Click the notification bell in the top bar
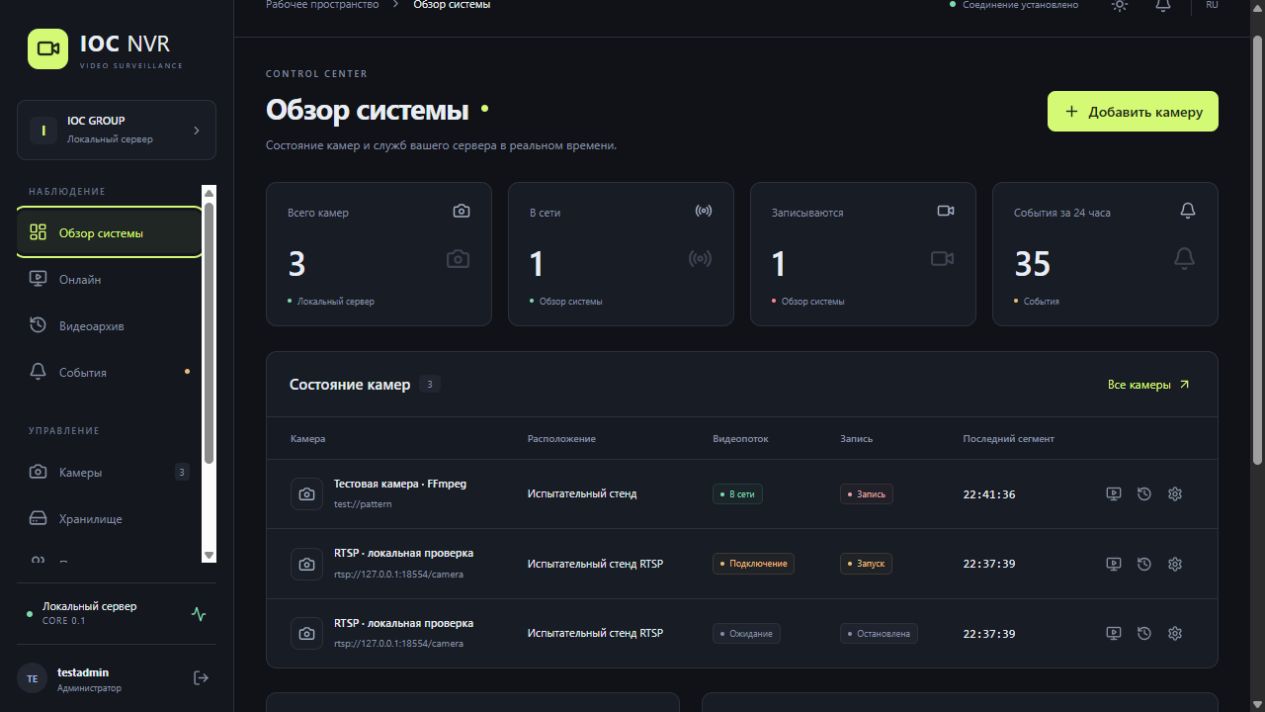 (x=1163, y=6)
